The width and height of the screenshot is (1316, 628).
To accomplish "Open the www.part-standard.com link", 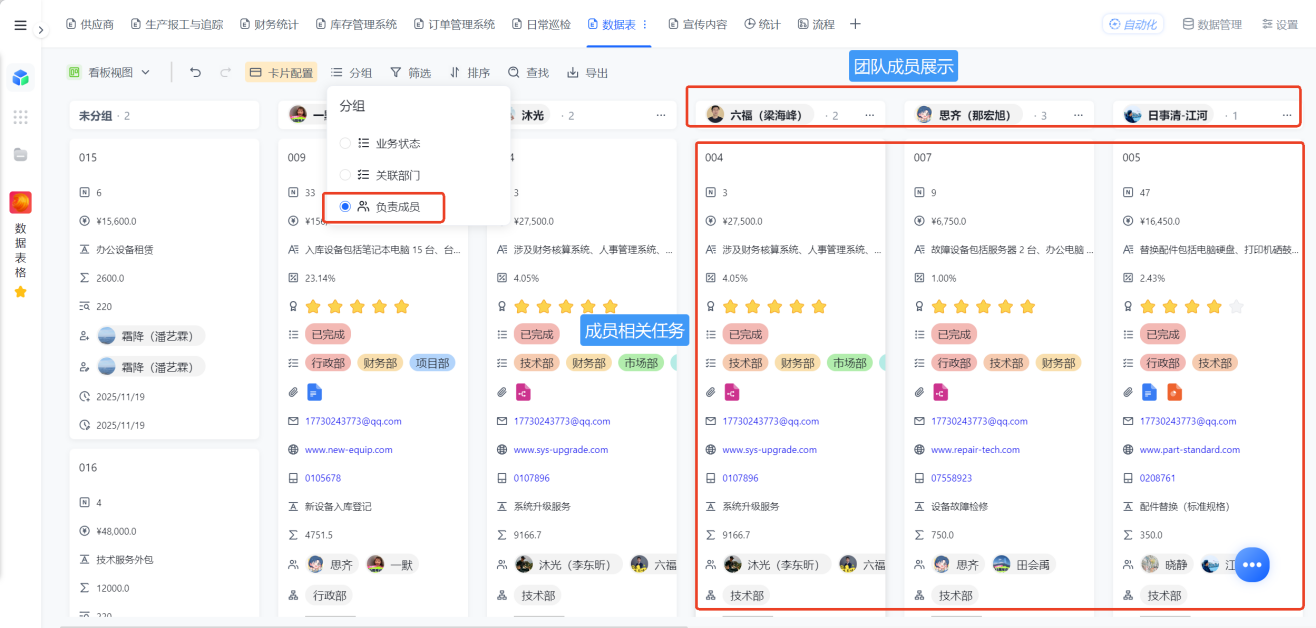I will pyautogui.click(x=1190, y=450).
